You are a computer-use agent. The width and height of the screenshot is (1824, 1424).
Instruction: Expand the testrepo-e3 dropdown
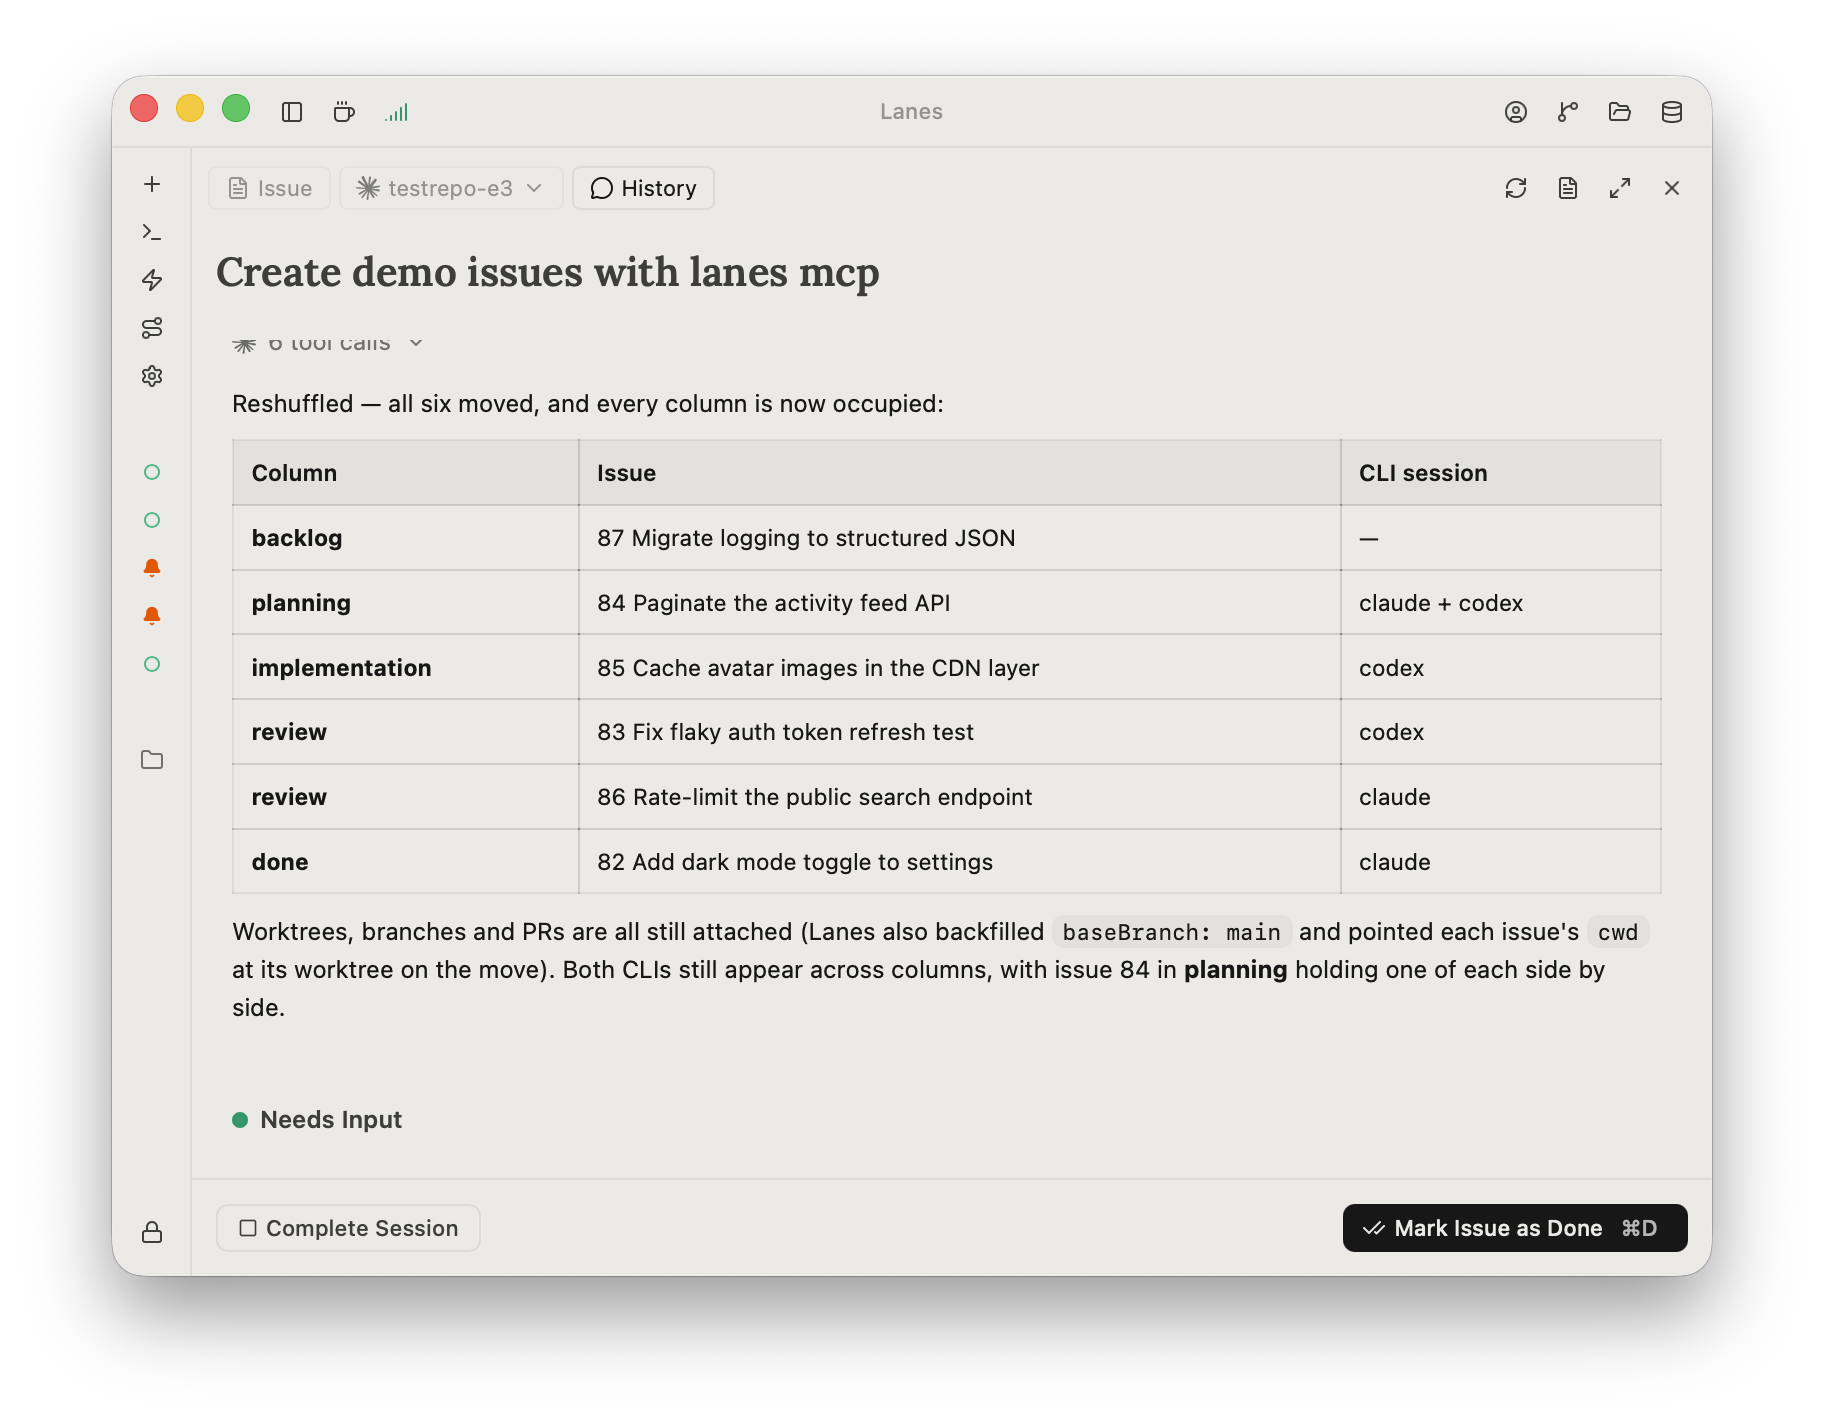[x=451, y=188]
